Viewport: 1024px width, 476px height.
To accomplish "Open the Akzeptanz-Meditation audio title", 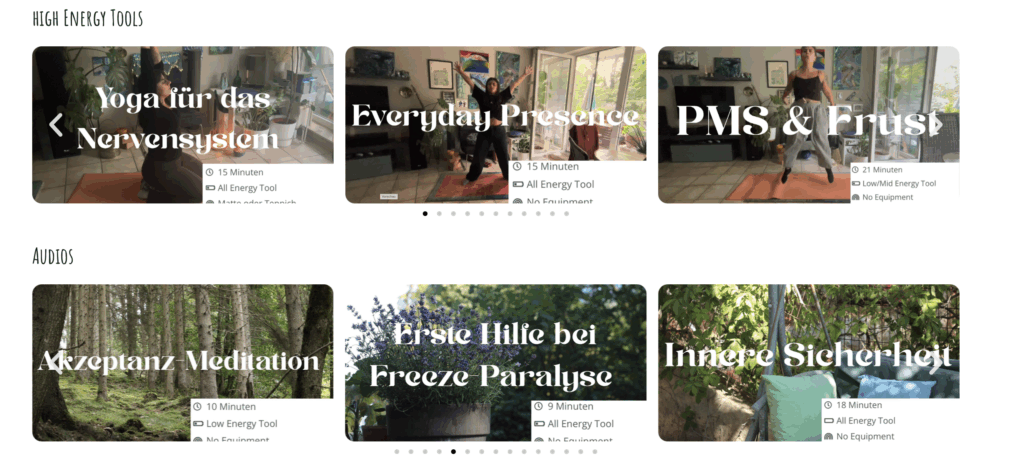I will tap(178, 361).
